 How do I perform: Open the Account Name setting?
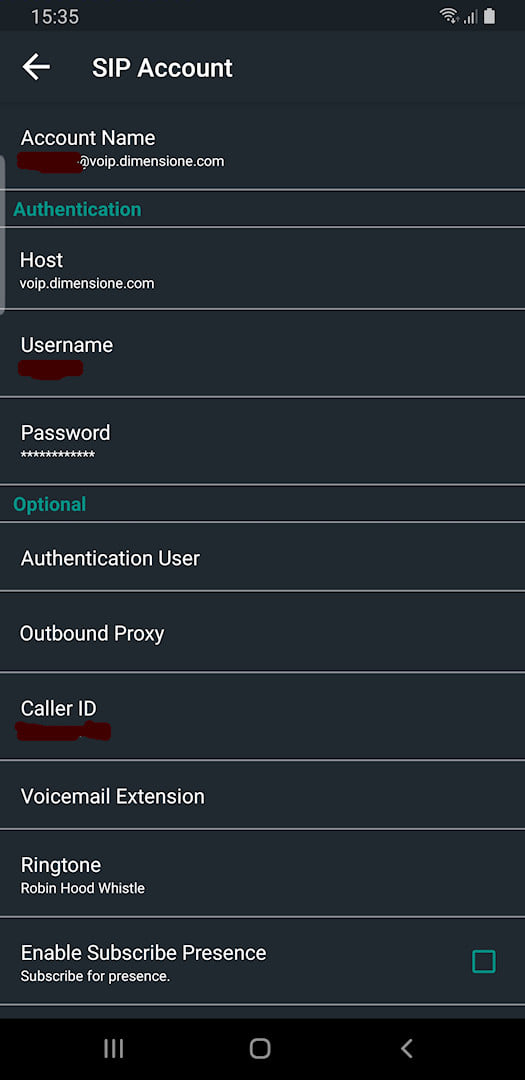click(262, 147)
